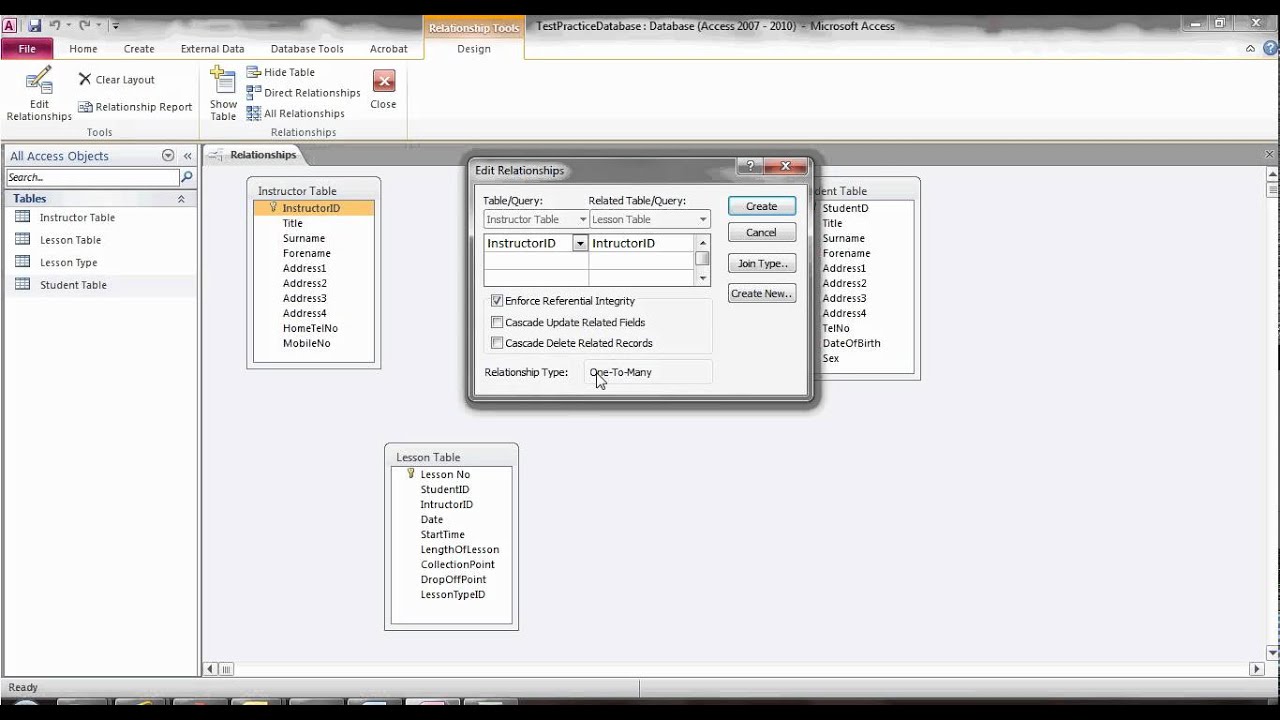This screenshot has height=720, width=1280.
Task: Click the Hide Table icon
Action: (254, 72)
